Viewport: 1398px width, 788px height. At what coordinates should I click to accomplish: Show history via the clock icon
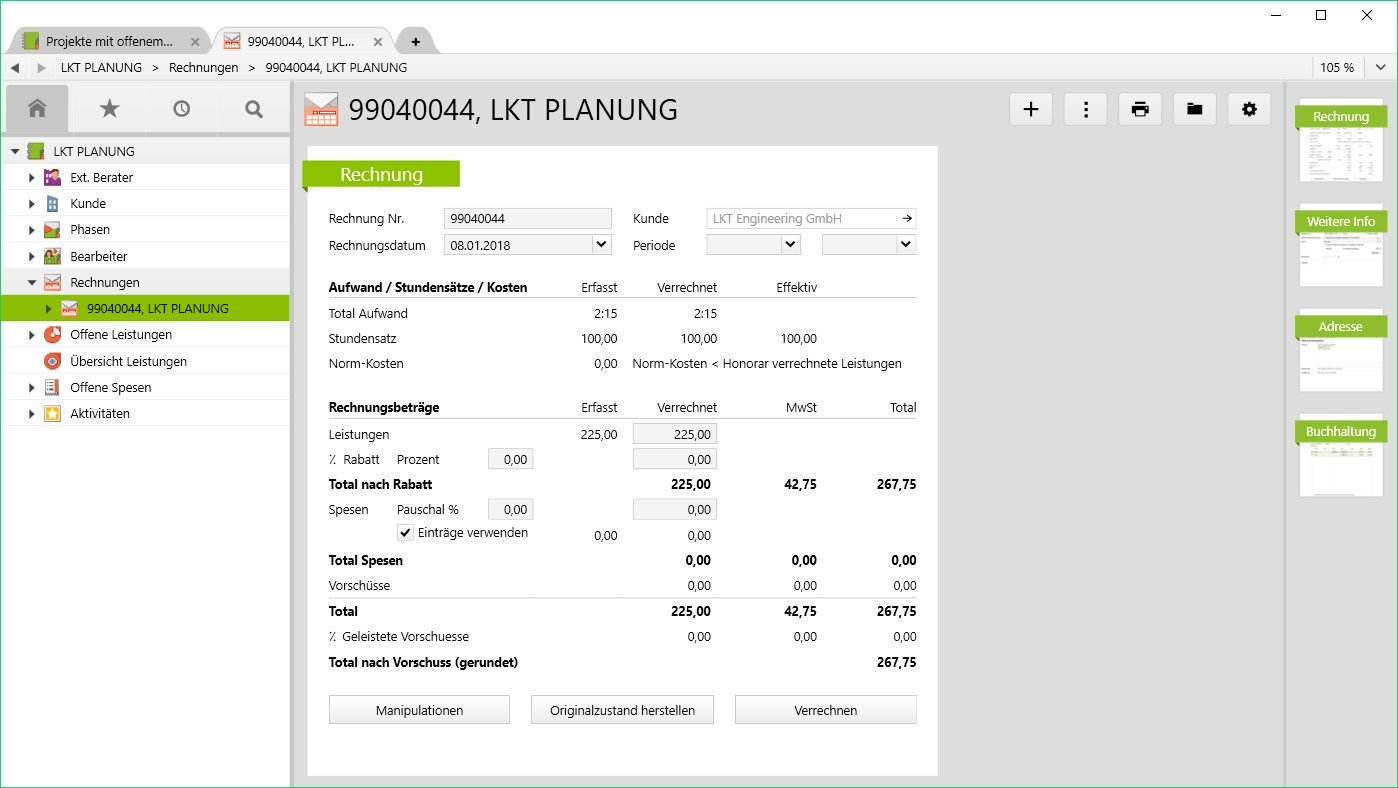181,109
